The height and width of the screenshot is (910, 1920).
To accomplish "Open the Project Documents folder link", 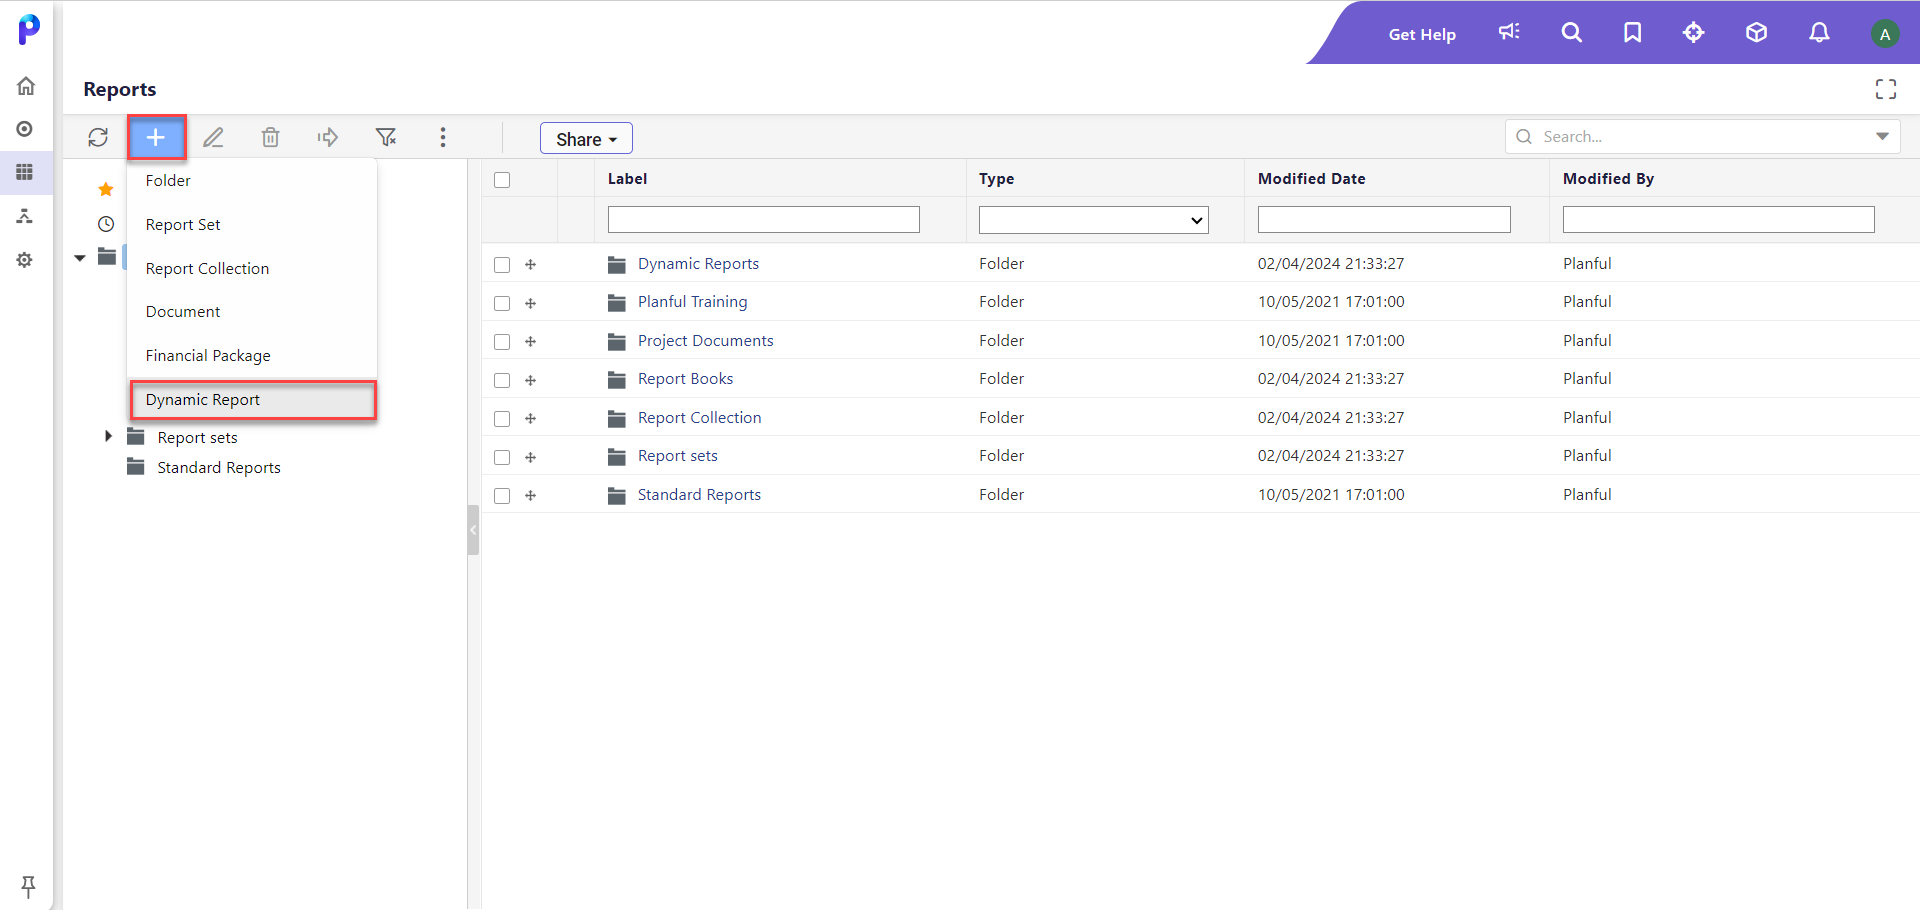I will 705,341.
